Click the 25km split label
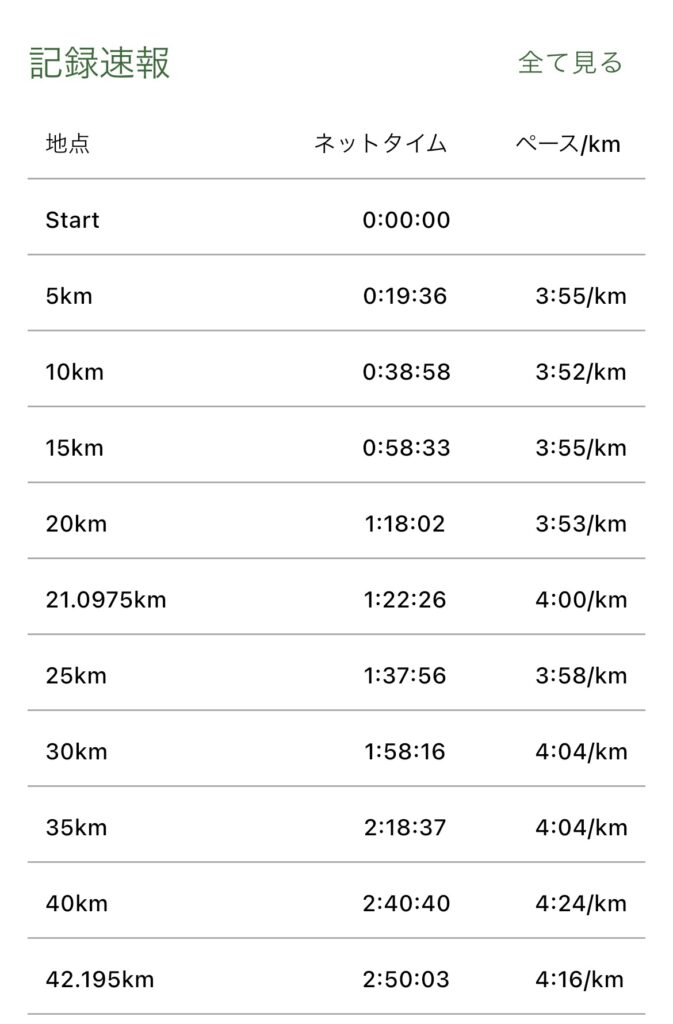Image resolution: width=673 pixels, height=1024 pixels. point(76,676)
